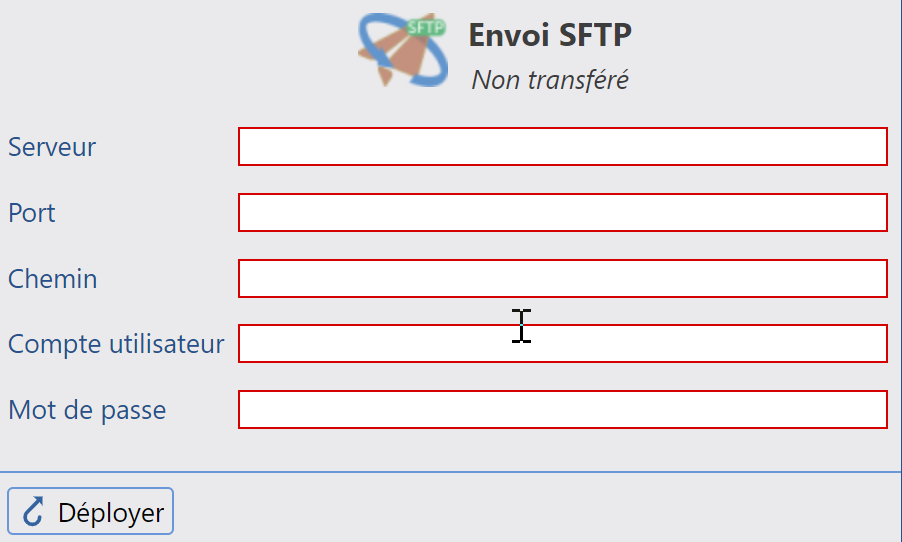Place cursor in Compte utilisateur field
Screen dimensions: 902x542
[563, 343]
